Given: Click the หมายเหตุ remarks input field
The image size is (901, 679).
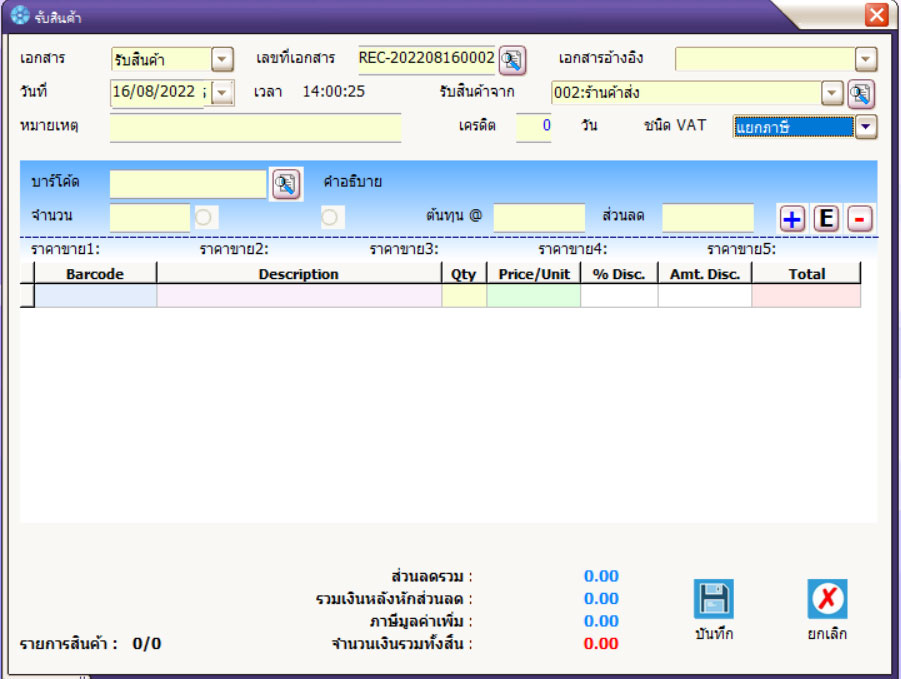Looking at the screenshot, I should click(255, 128).
